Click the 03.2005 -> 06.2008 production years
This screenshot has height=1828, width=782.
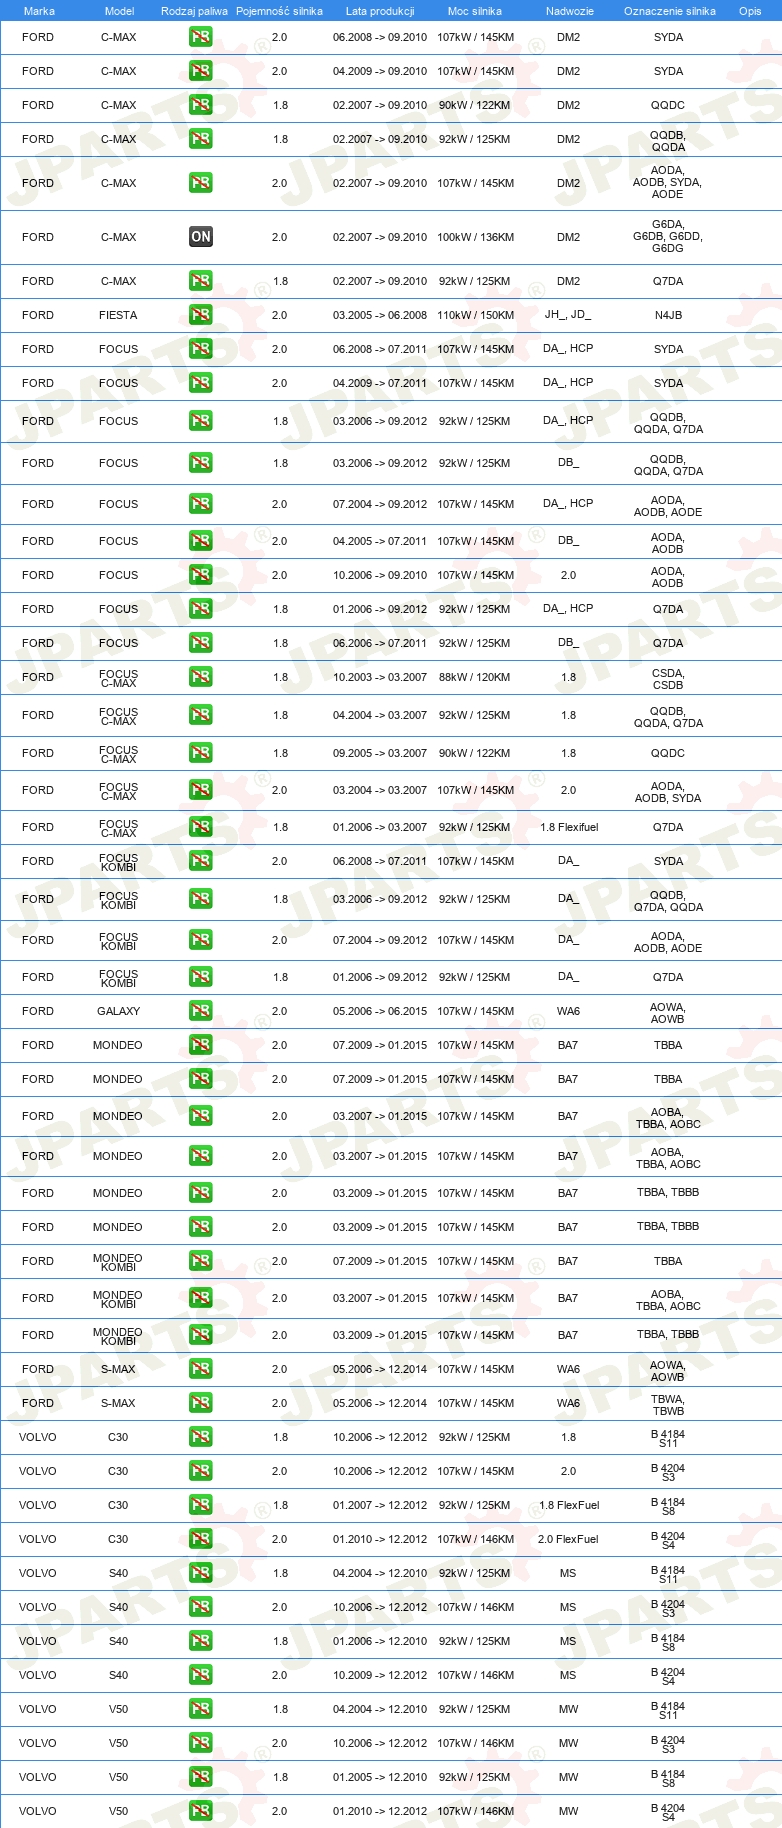[380, 315]
